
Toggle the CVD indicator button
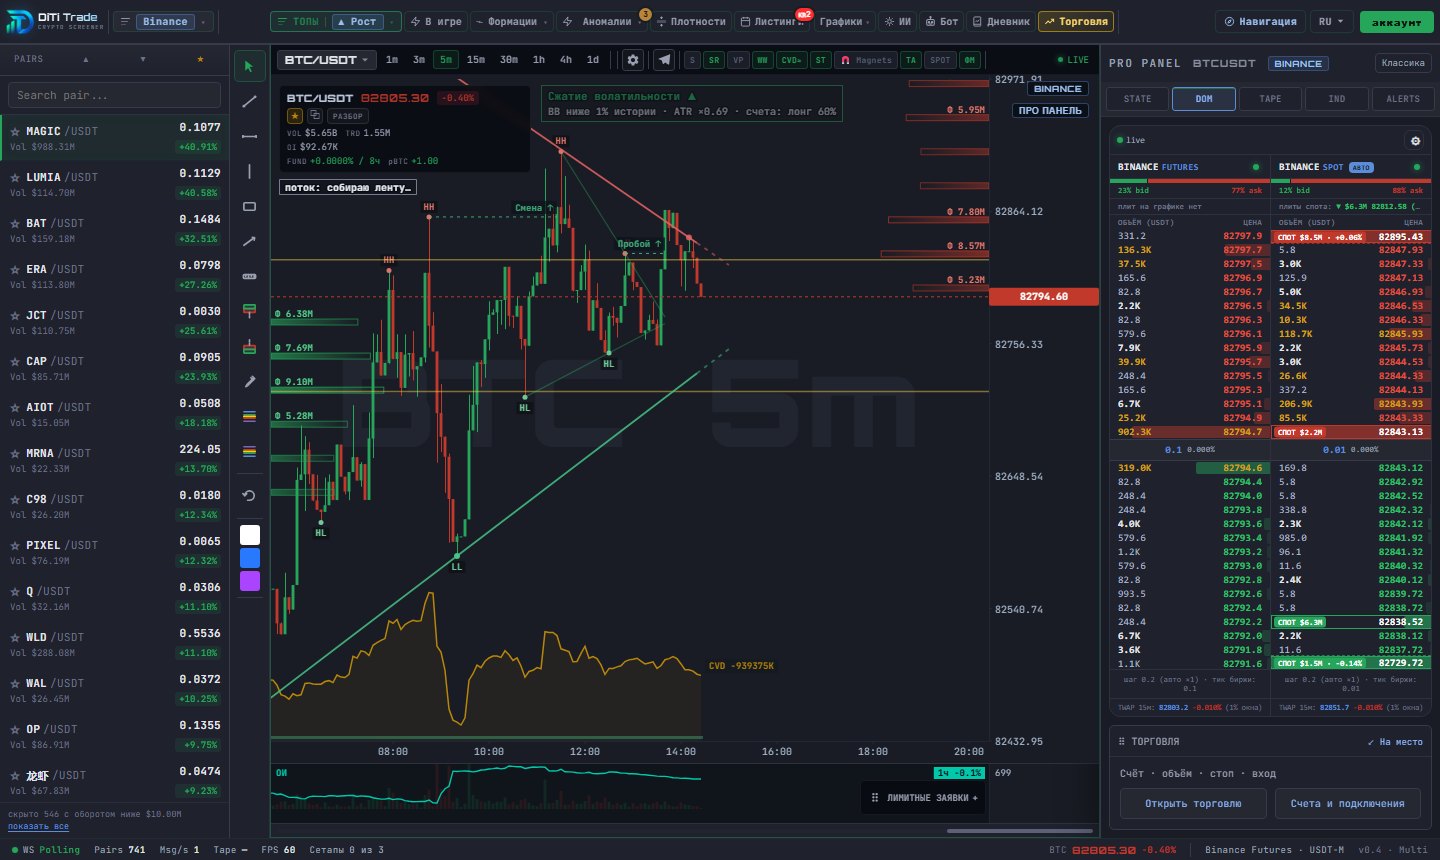[791, 60]
